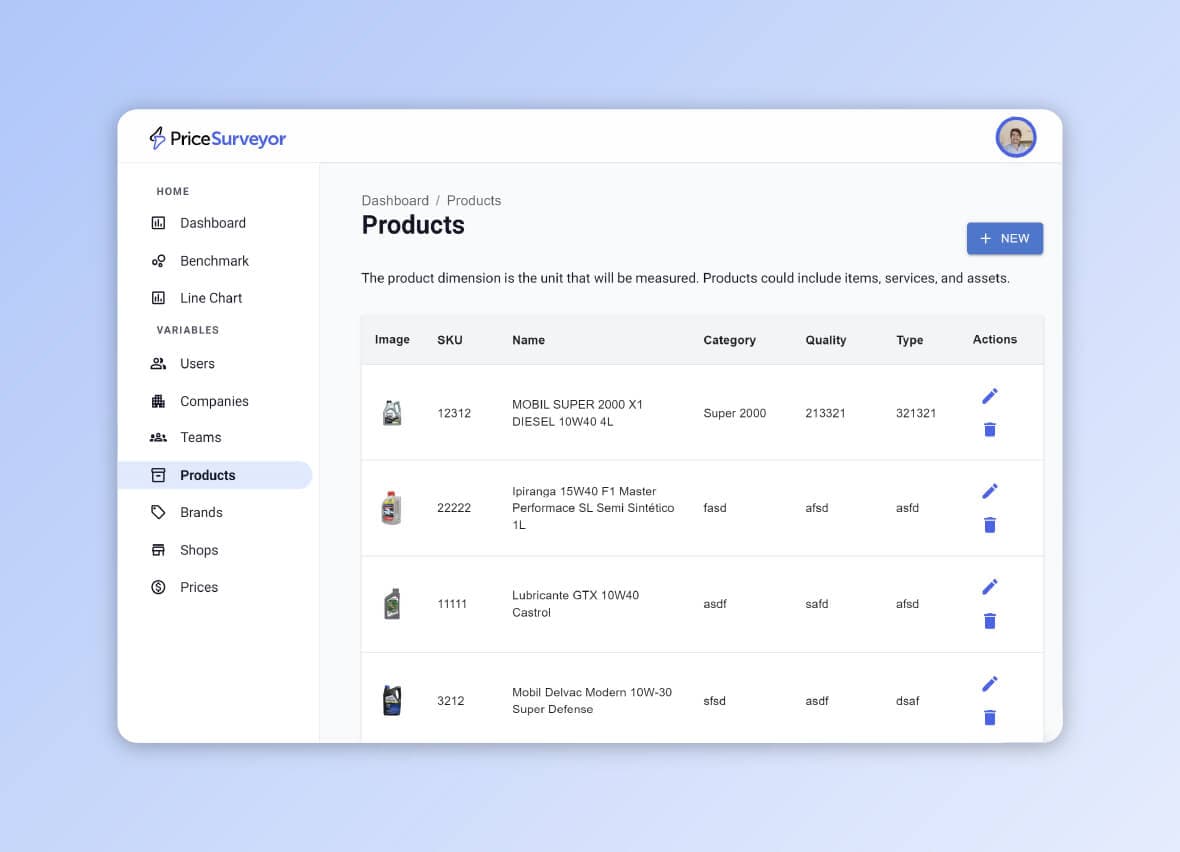Click SKU value 12312

(454, 413)
